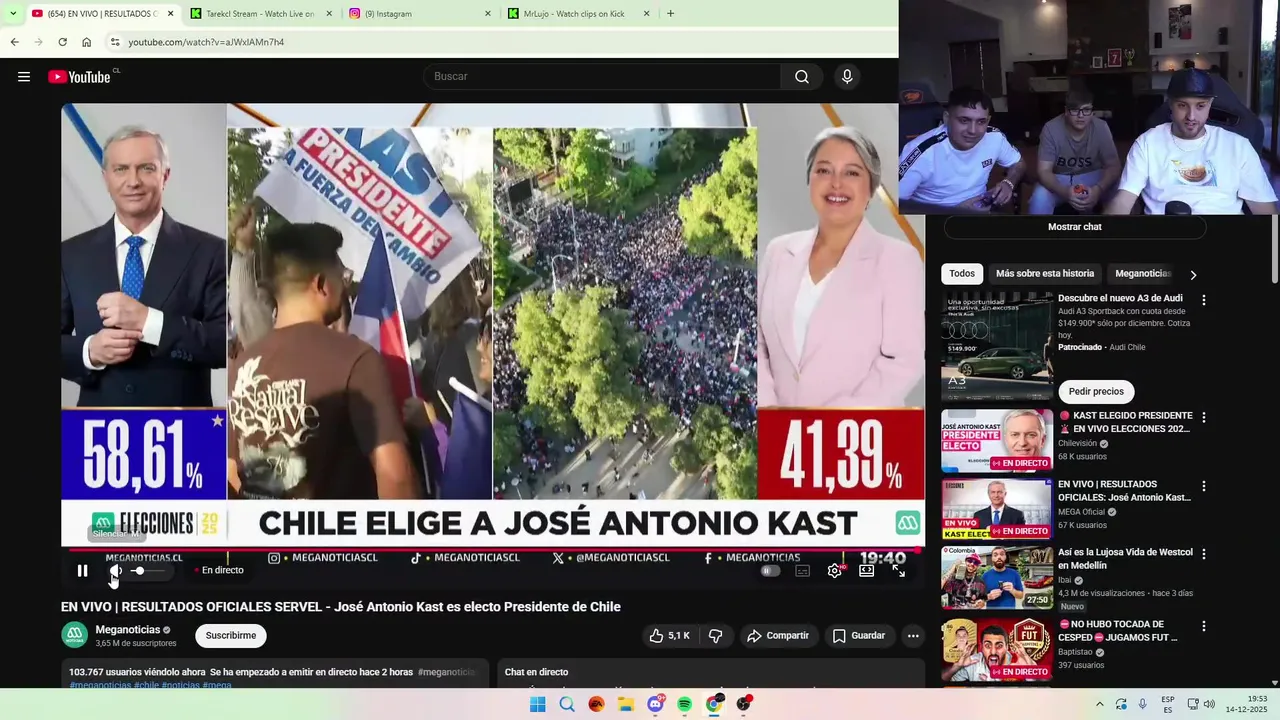Switch to Tarekcl Stream Kick tab
1280x720 pixels.
(x=260, y=14)
